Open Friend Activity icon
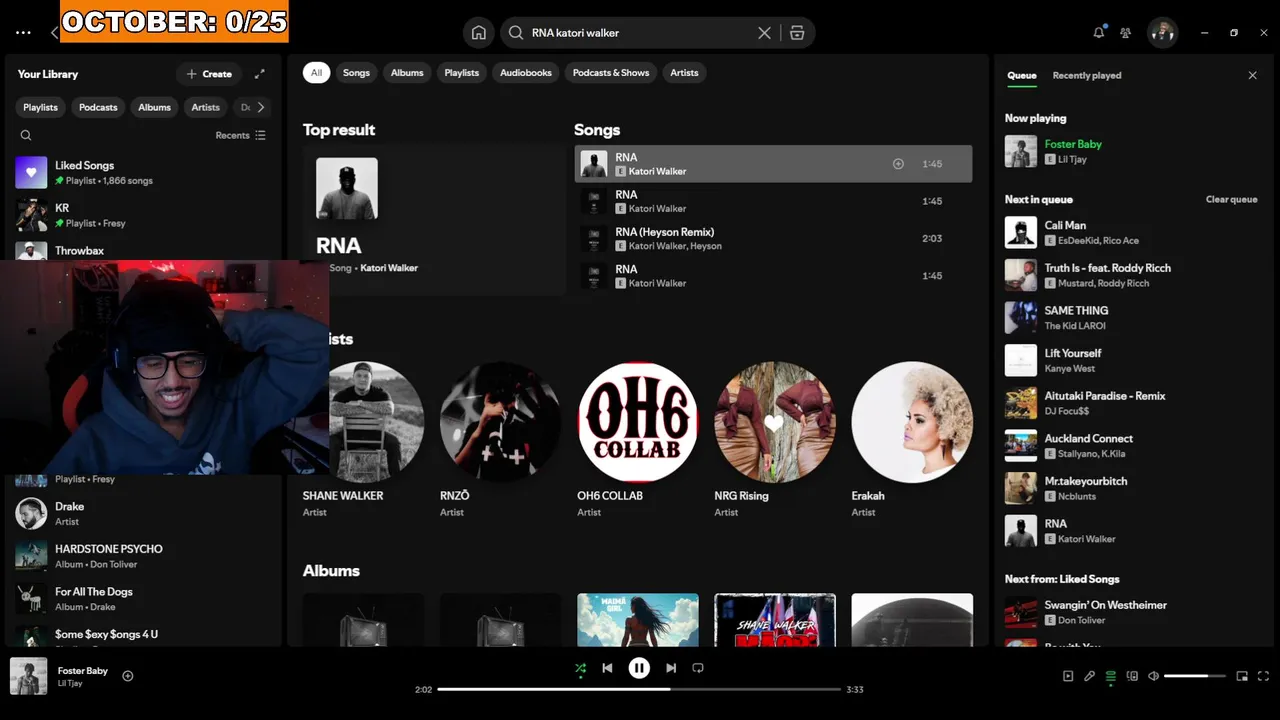Image resolution: width=1280 pixels, height=720 pixels. coord(1126,33)
